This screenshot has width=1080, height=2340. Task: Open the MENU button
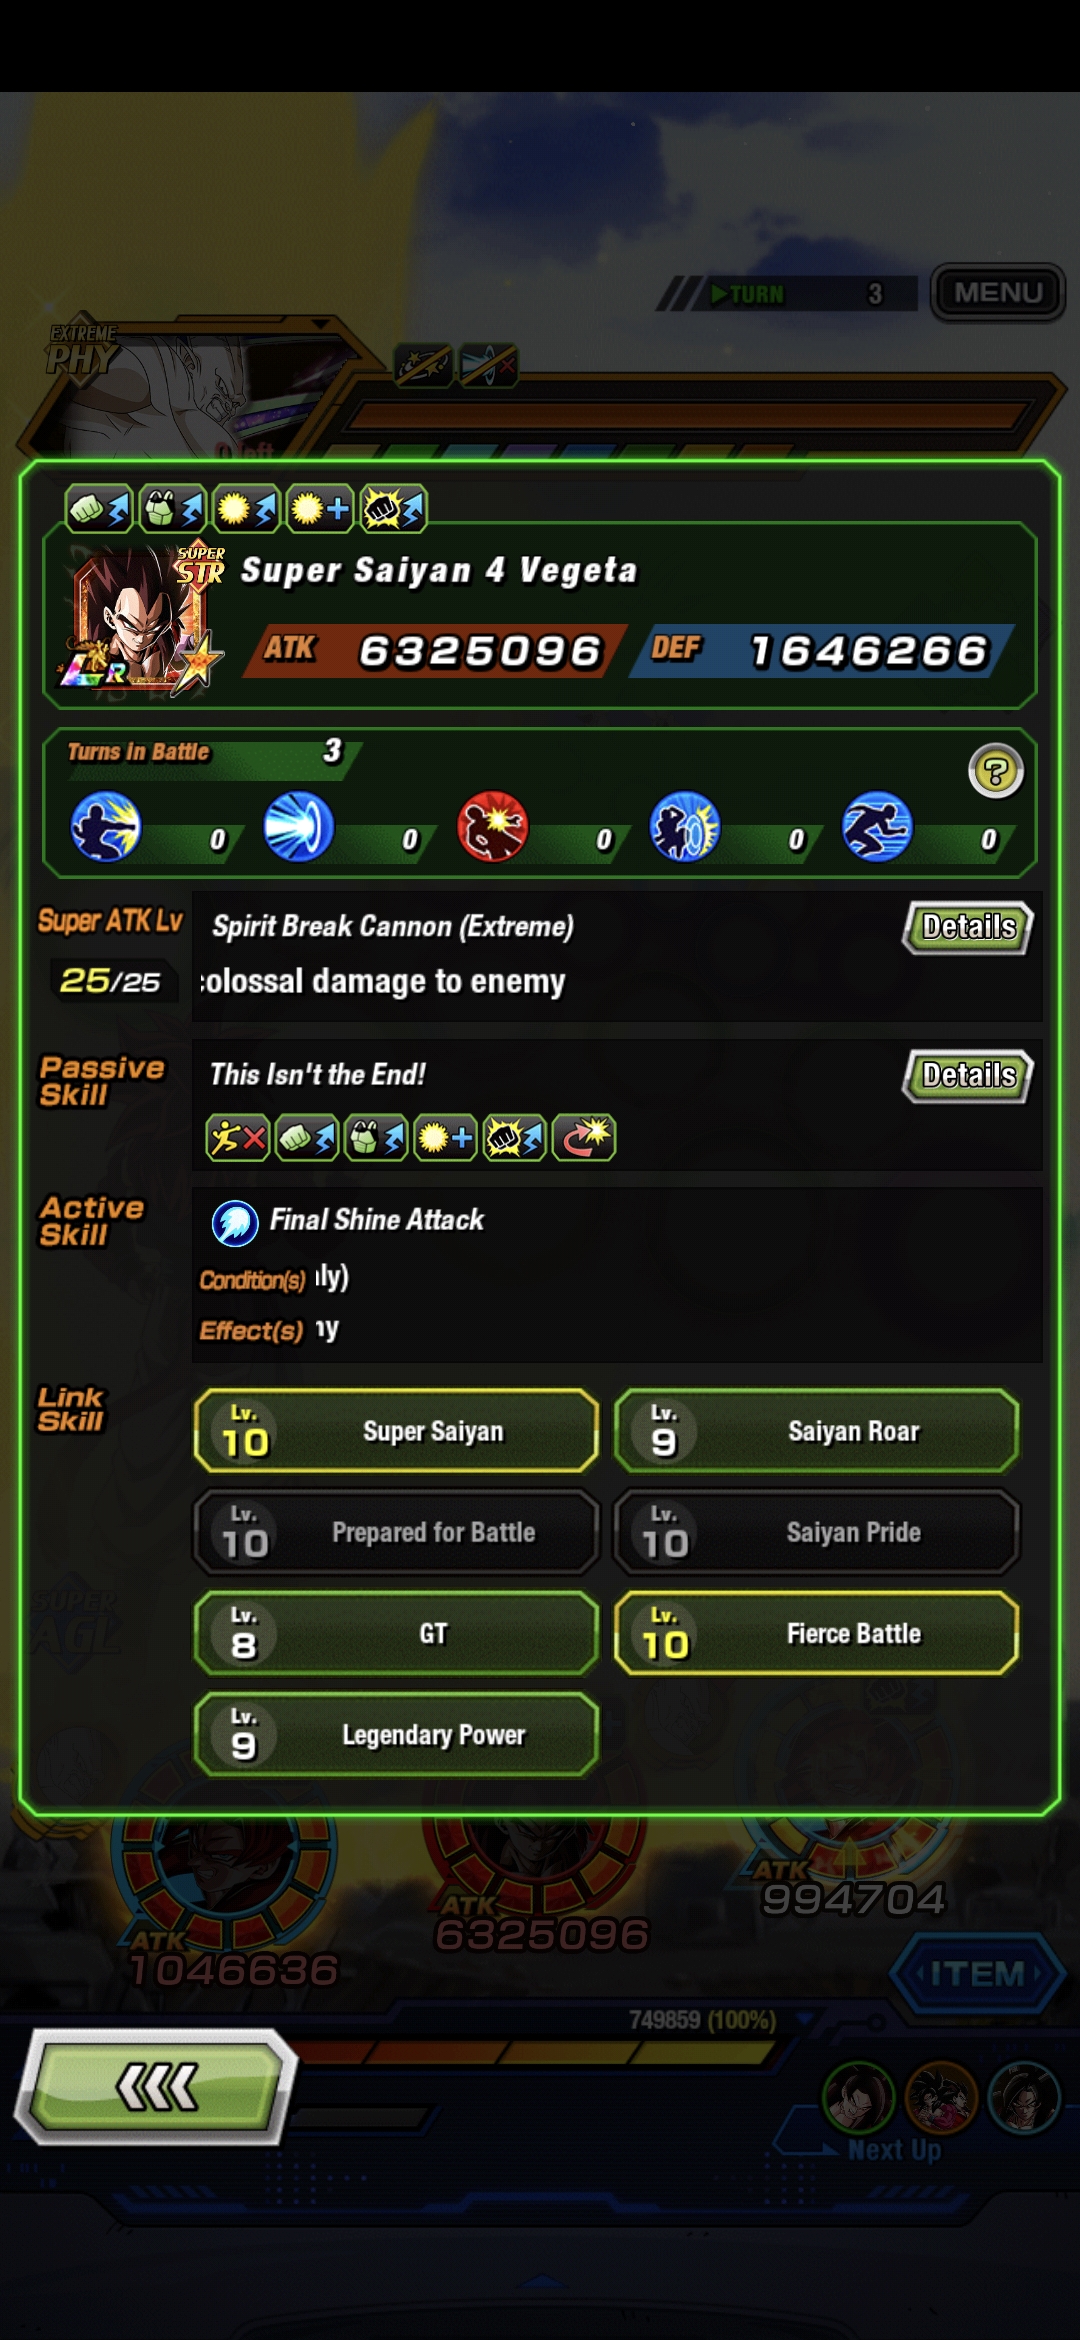[x=998, y=292]
